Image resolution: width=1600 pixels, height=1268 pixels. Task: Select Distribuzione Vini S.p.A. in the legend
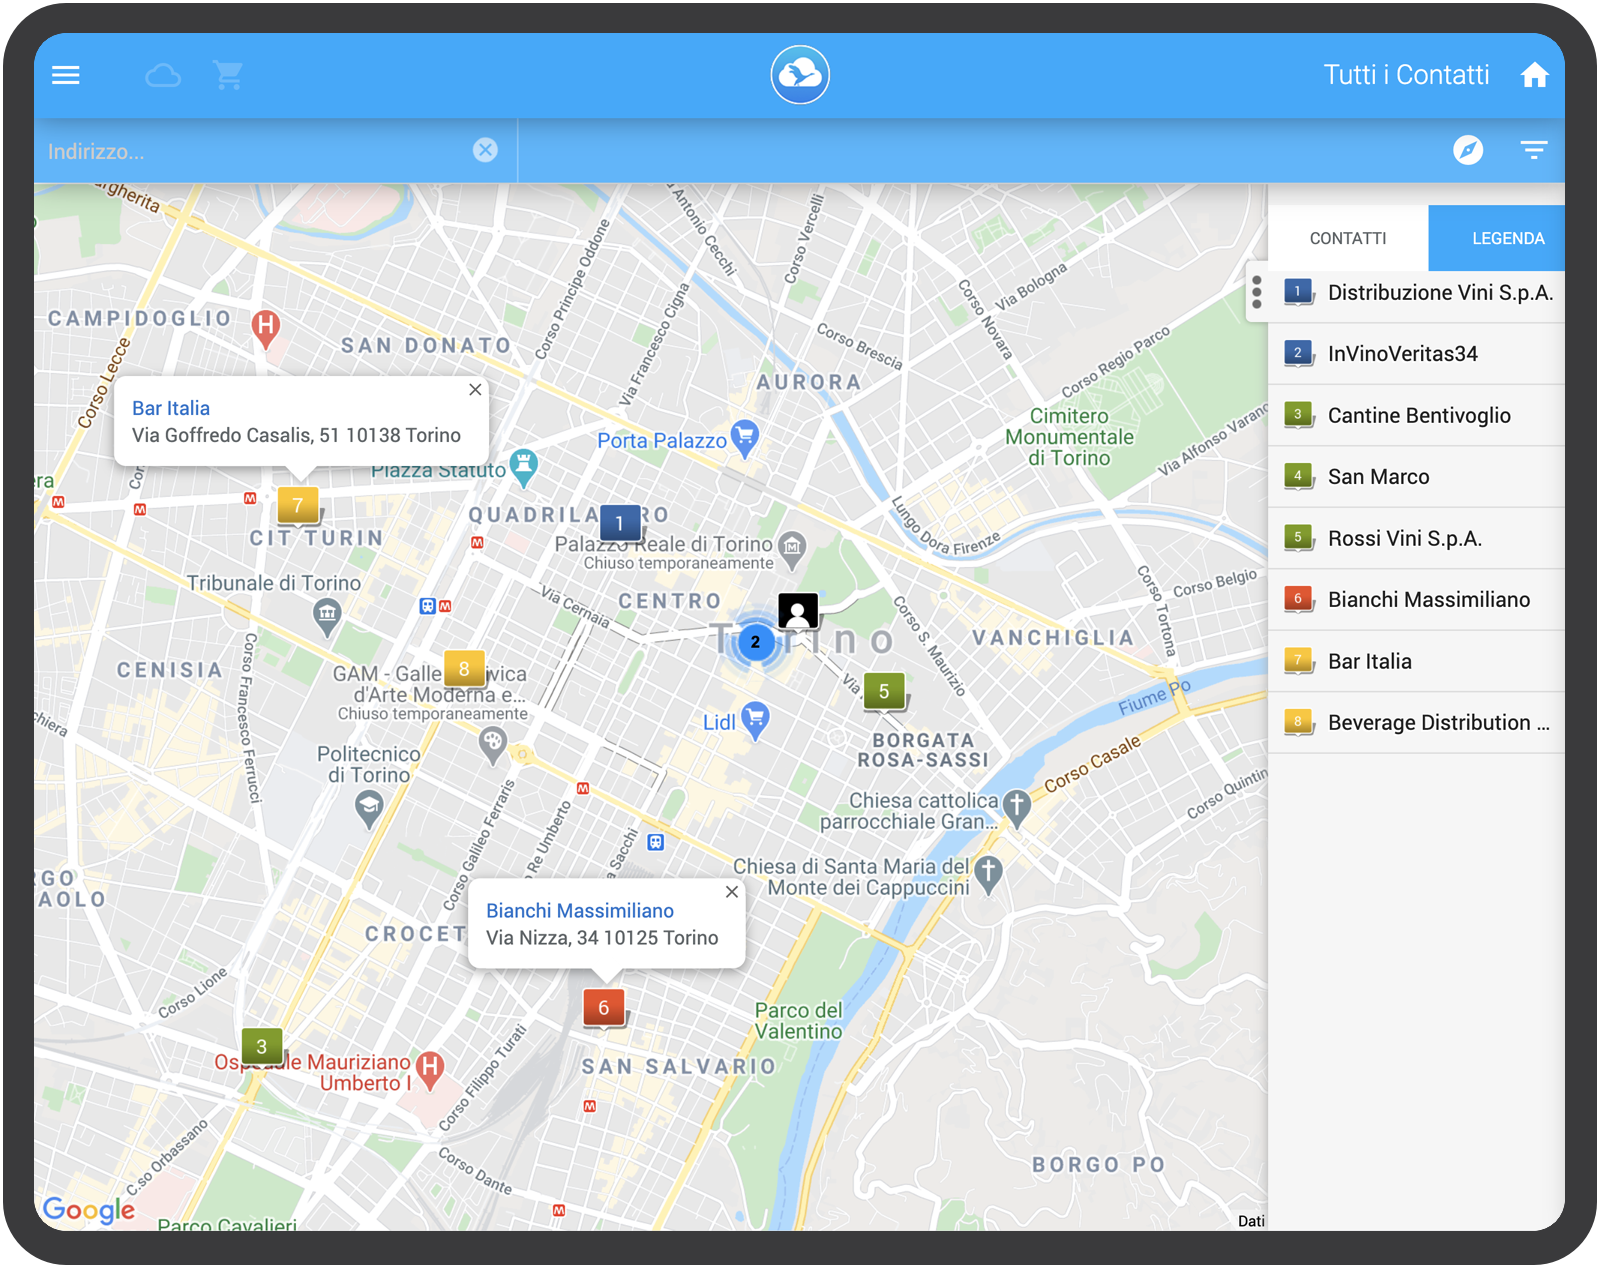pos(1440,293)
